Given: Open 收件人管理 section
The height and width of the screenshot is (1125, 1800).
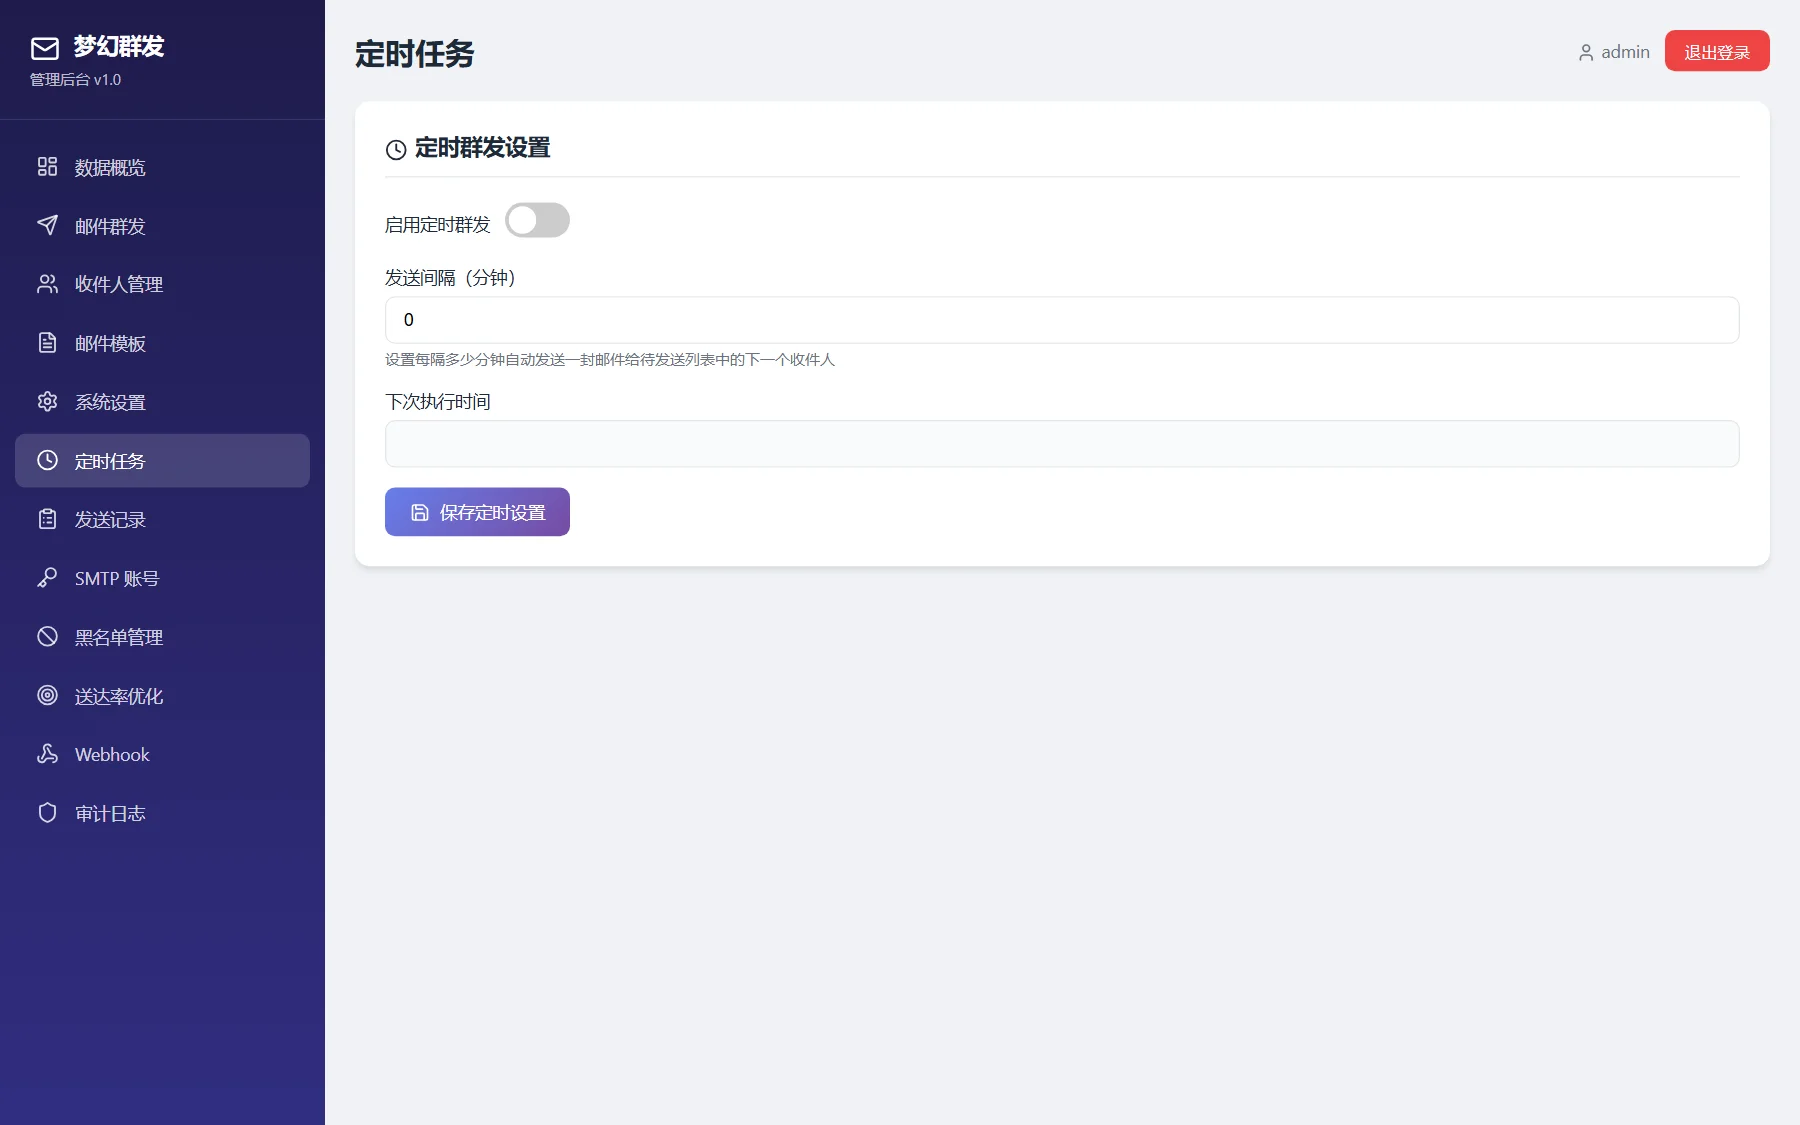Looking at the screenshot, I should pyautogui.click(x=162, y=284).
